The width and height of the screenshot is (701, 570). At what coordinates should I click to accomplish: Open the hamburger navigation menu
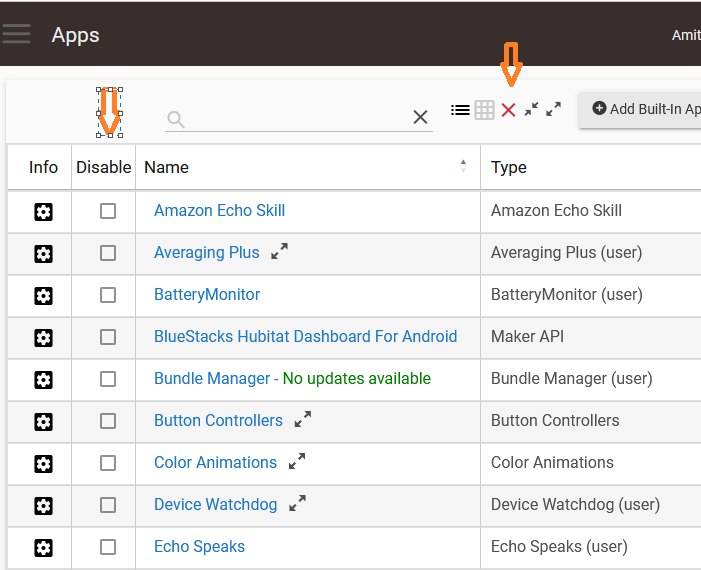click(x=16, y=34)
